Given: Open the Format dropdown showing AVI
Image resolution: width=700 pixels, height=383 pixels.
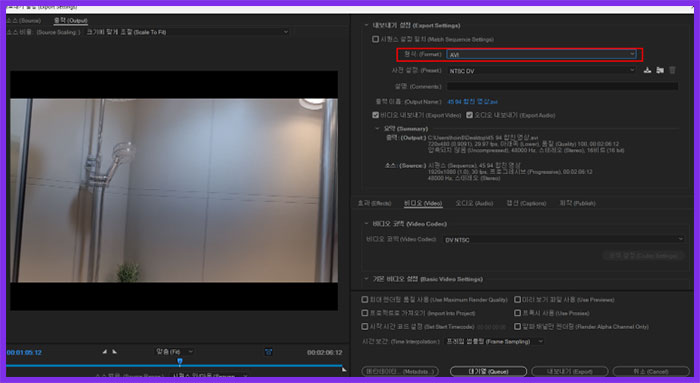Looking at the screenshot, I should [x=542, y=54].
